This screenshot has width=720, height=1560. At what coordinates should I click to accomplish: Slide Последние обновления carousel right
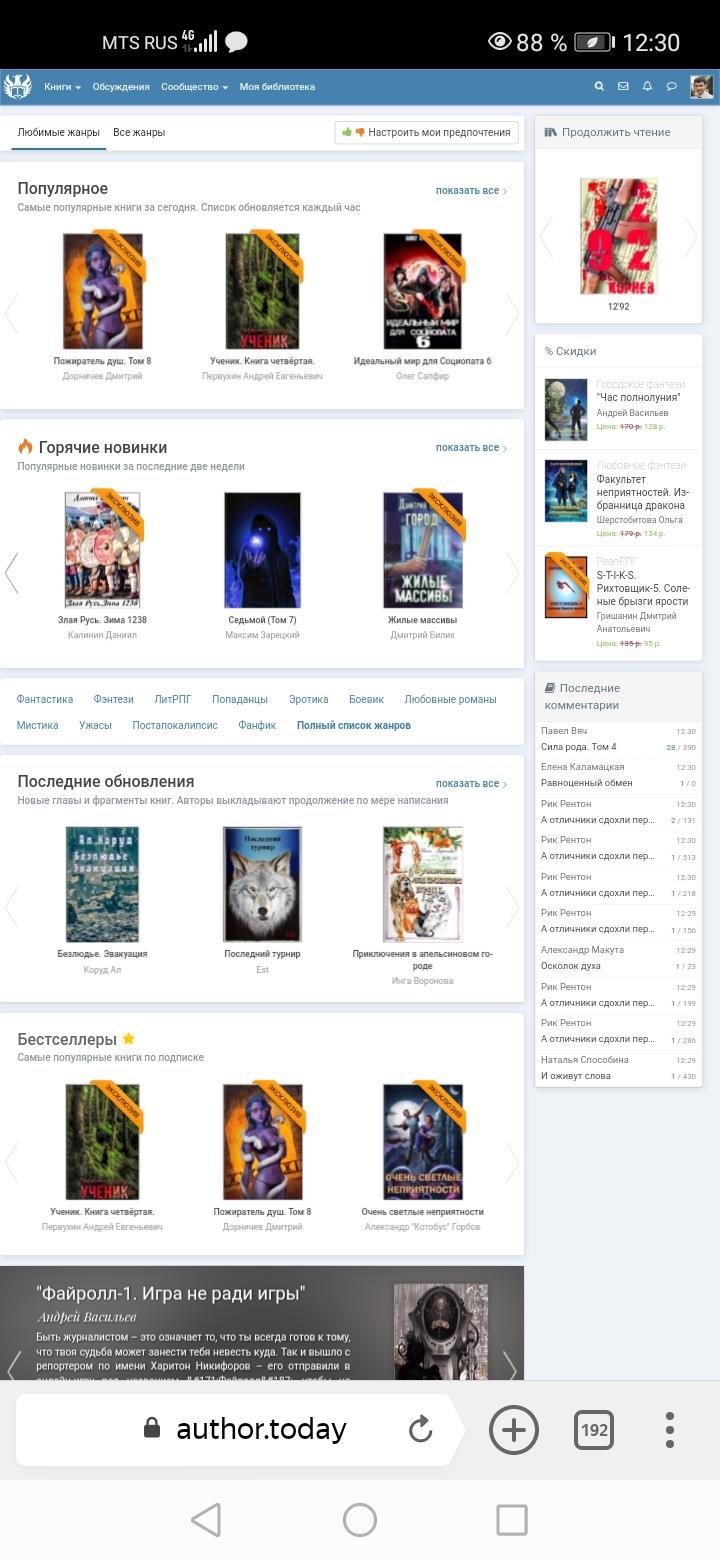(x=512, y=906)
